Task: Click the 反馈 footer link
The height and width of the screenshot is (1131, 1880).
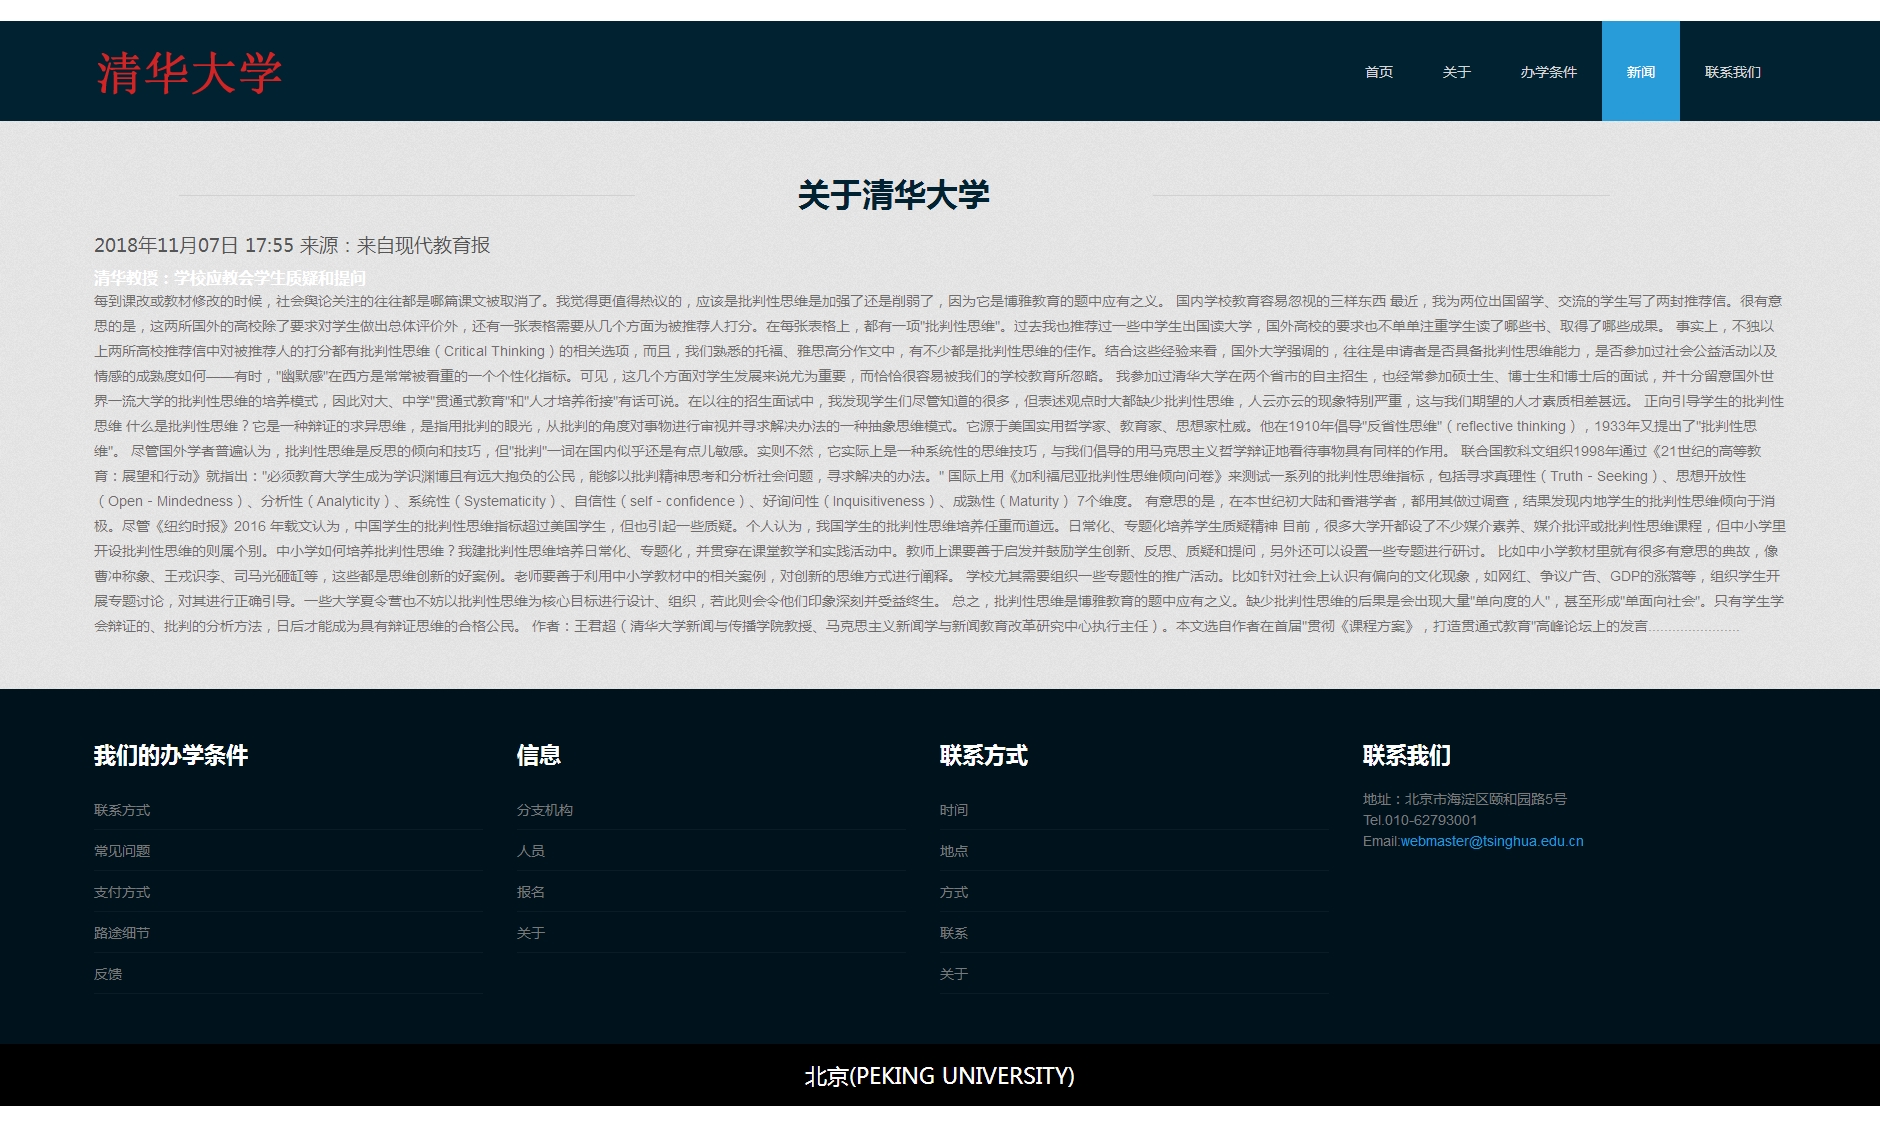Action: (x=108, y=974)
